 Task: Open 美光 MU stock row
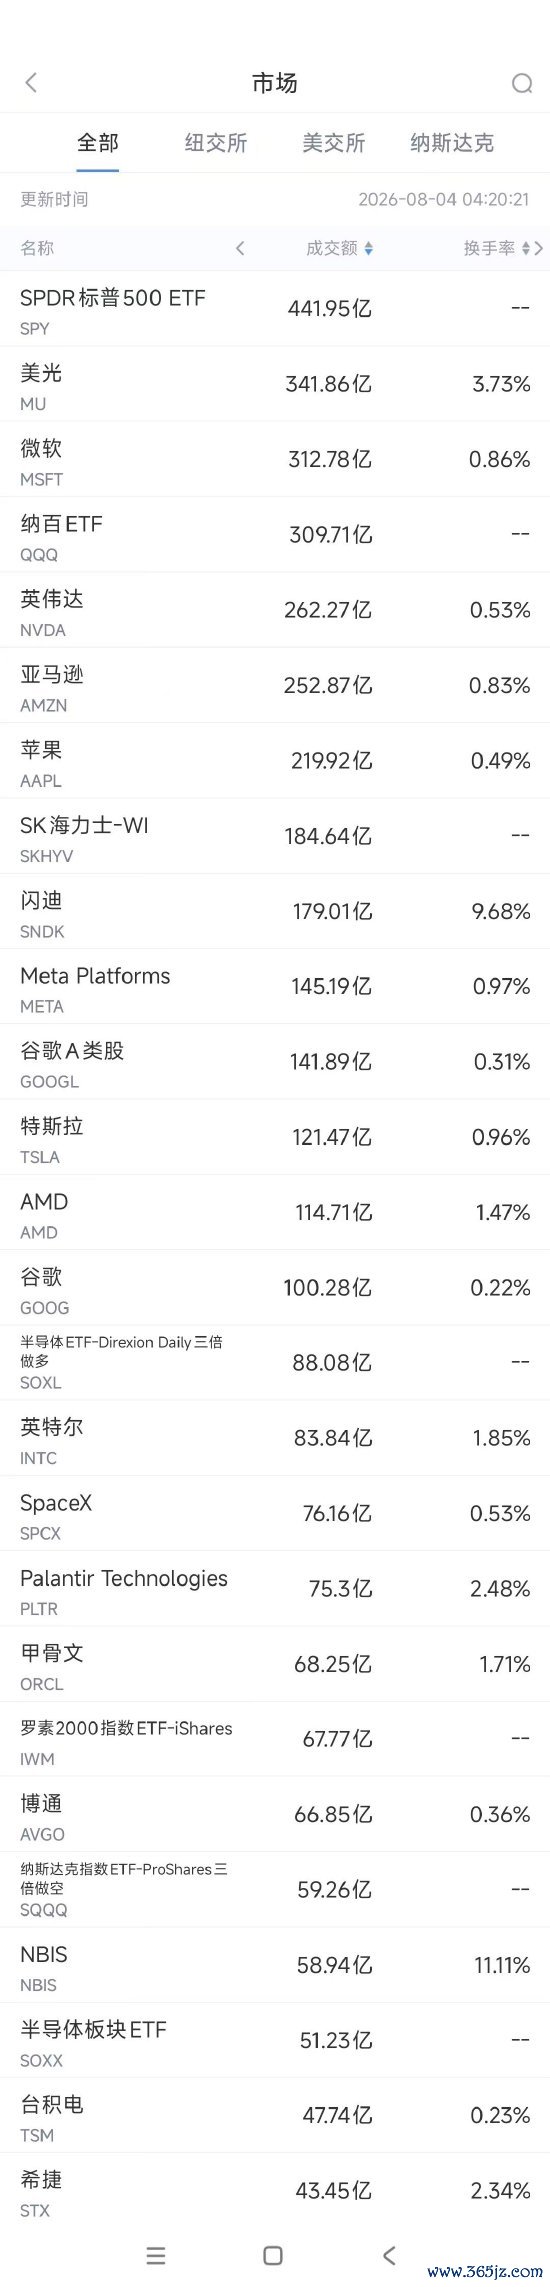(x=275, y=384)
